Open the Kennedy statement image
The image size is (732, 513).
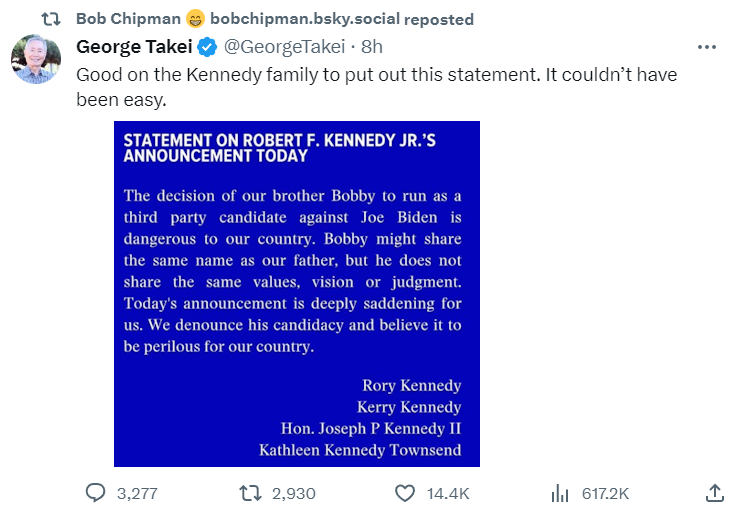coord(297,294)
